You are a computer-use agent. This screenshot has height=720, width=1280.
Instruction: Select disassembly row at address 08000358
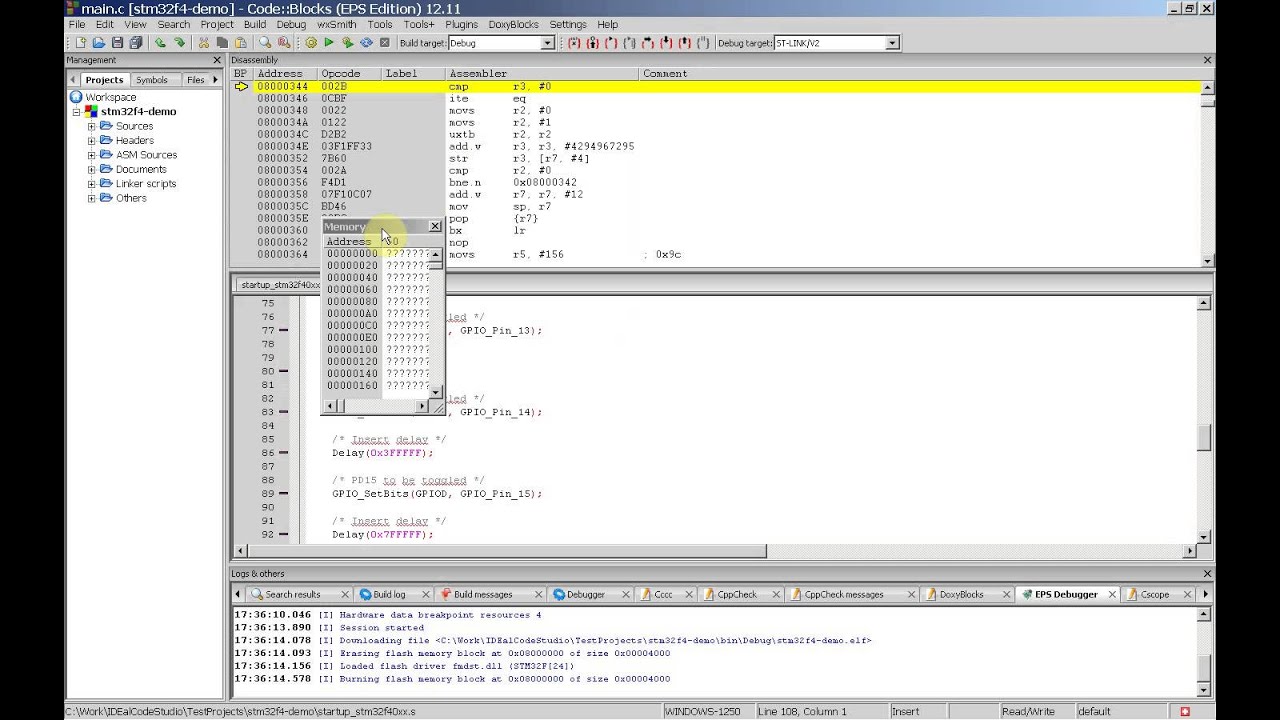[x=716, y=194]
